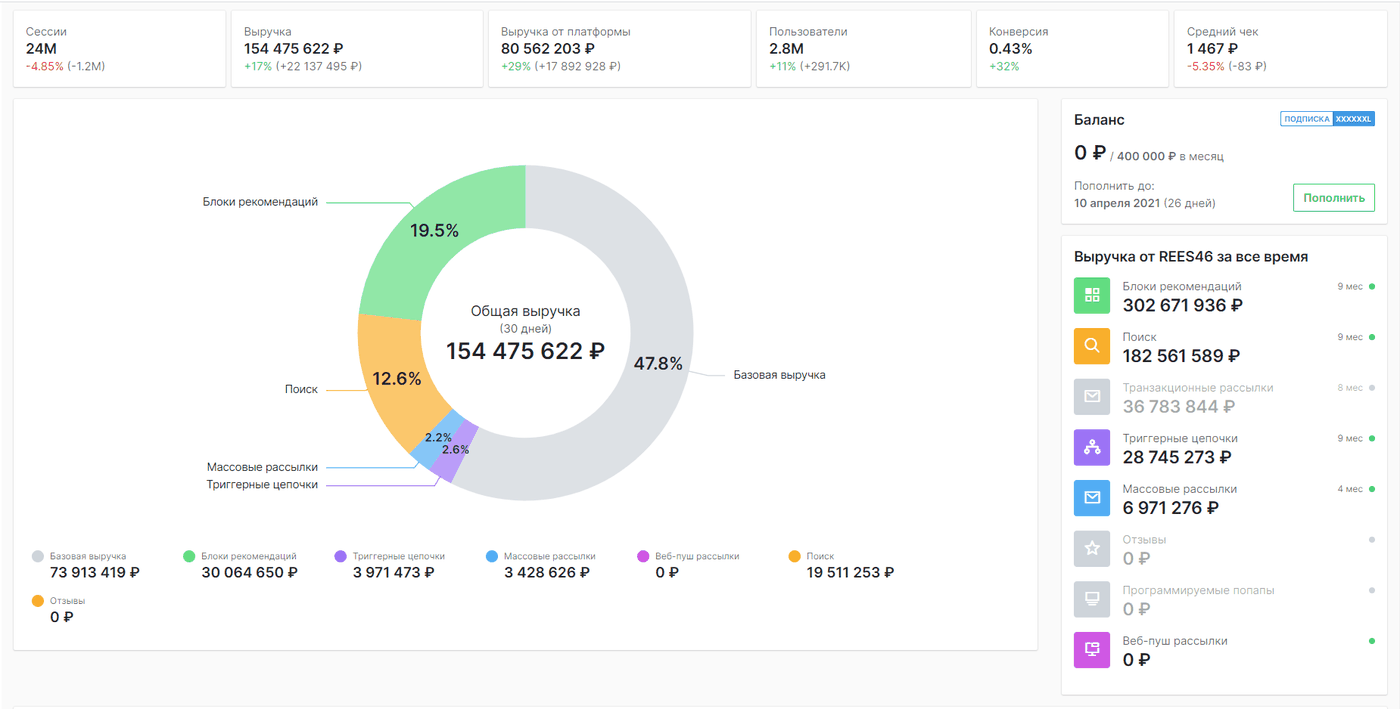The width and height of the screenshot is (1400, 709).
Task: Click the Пополнить button
Action: tap(1333, 198)
